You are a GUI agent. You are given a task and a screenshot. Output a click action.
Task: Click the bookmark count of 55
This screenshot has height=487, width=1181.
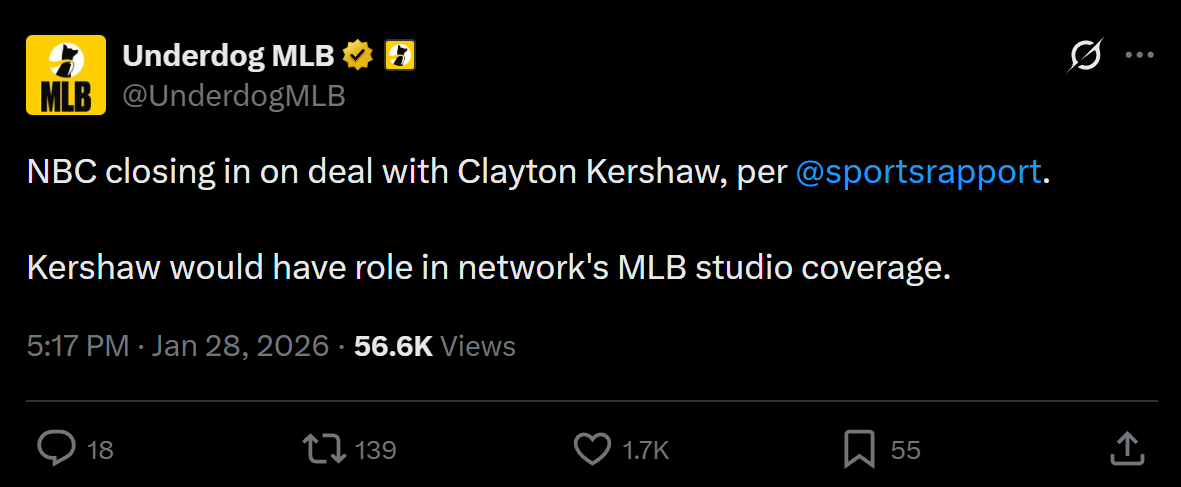(905, 450)
